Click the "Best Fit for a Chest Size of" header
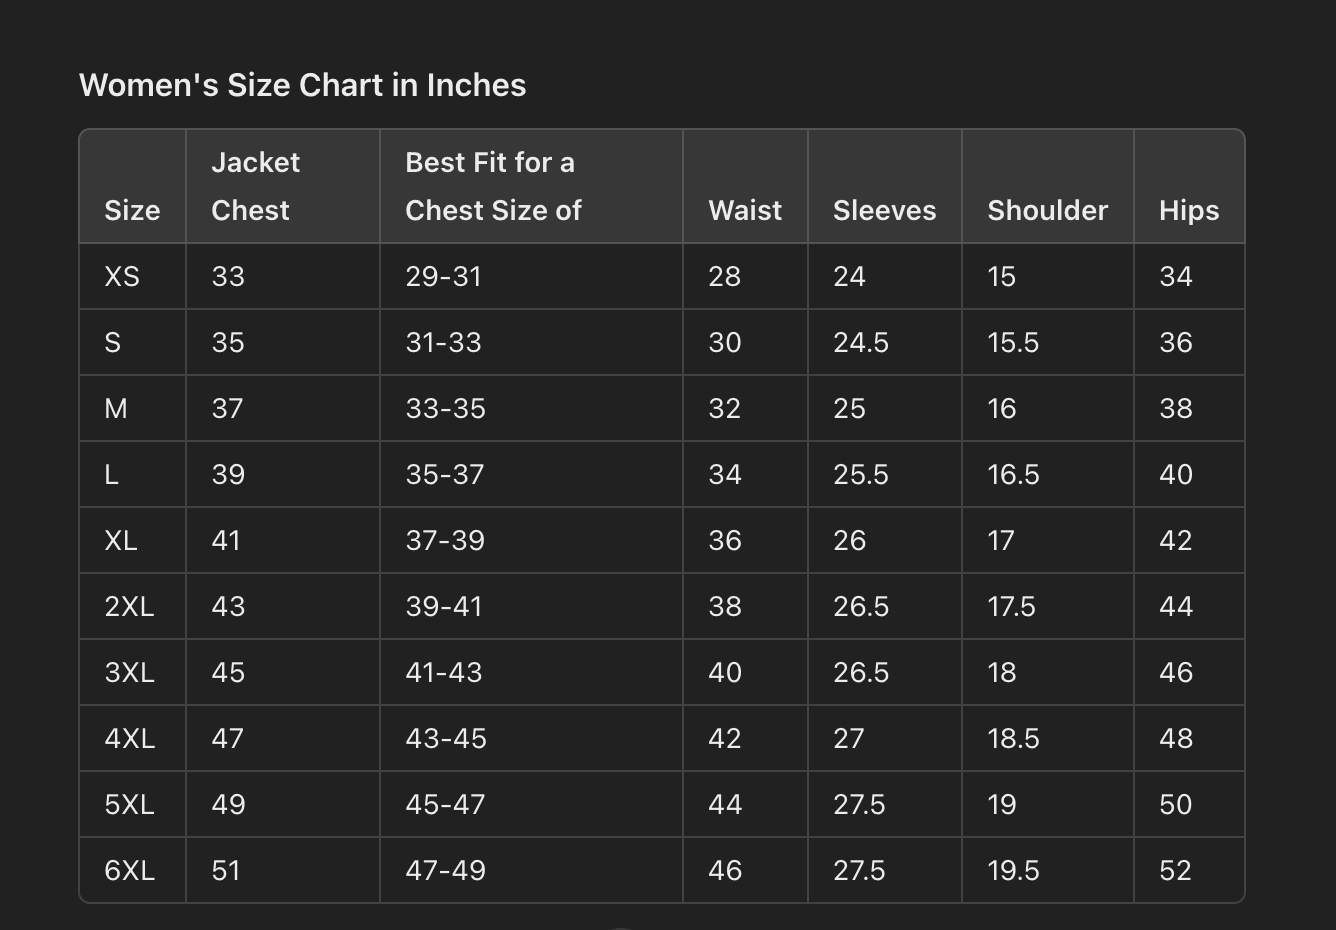 pos(492,186)
